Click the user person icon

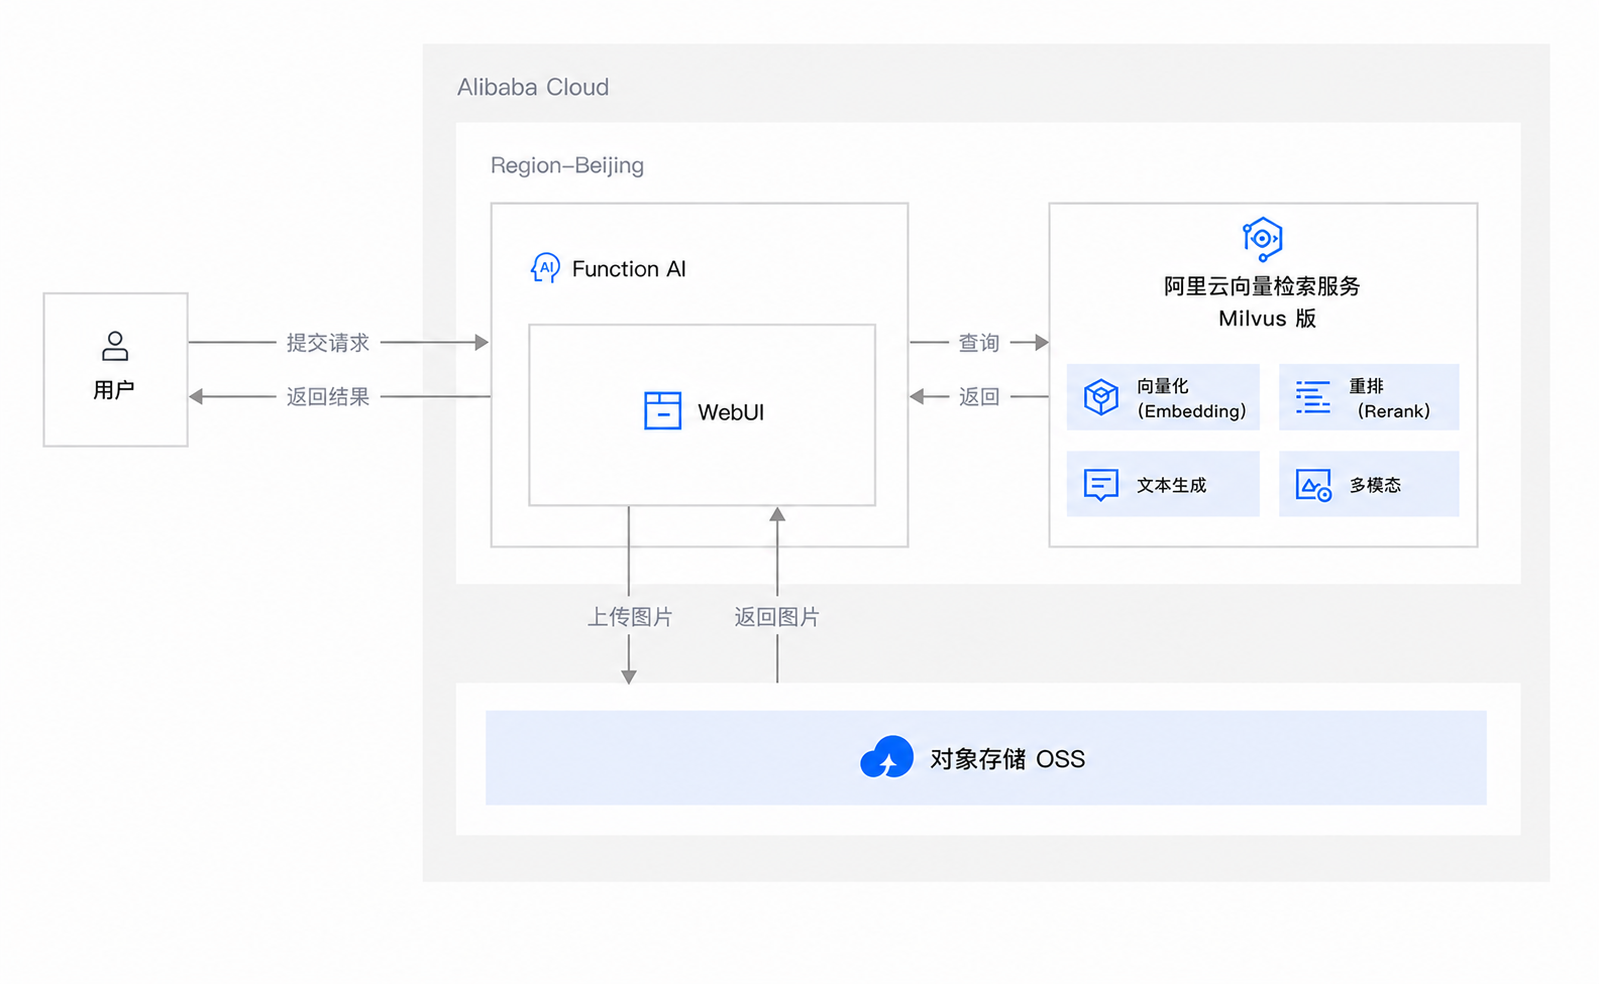pyautogui.click(x=115, y=346)
